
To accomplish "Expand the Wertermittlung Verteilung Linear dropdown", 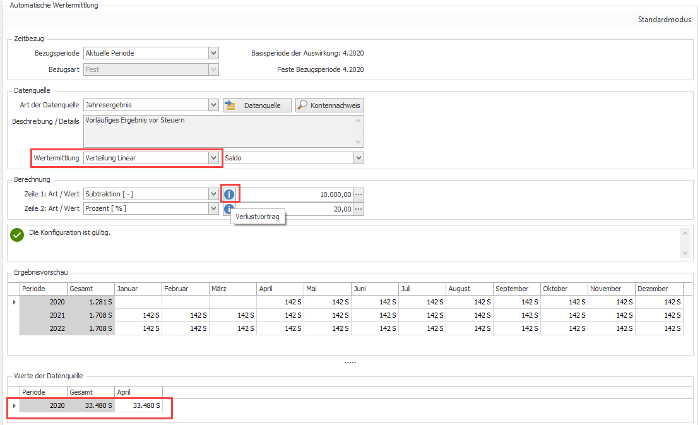I will pos(213,158).
